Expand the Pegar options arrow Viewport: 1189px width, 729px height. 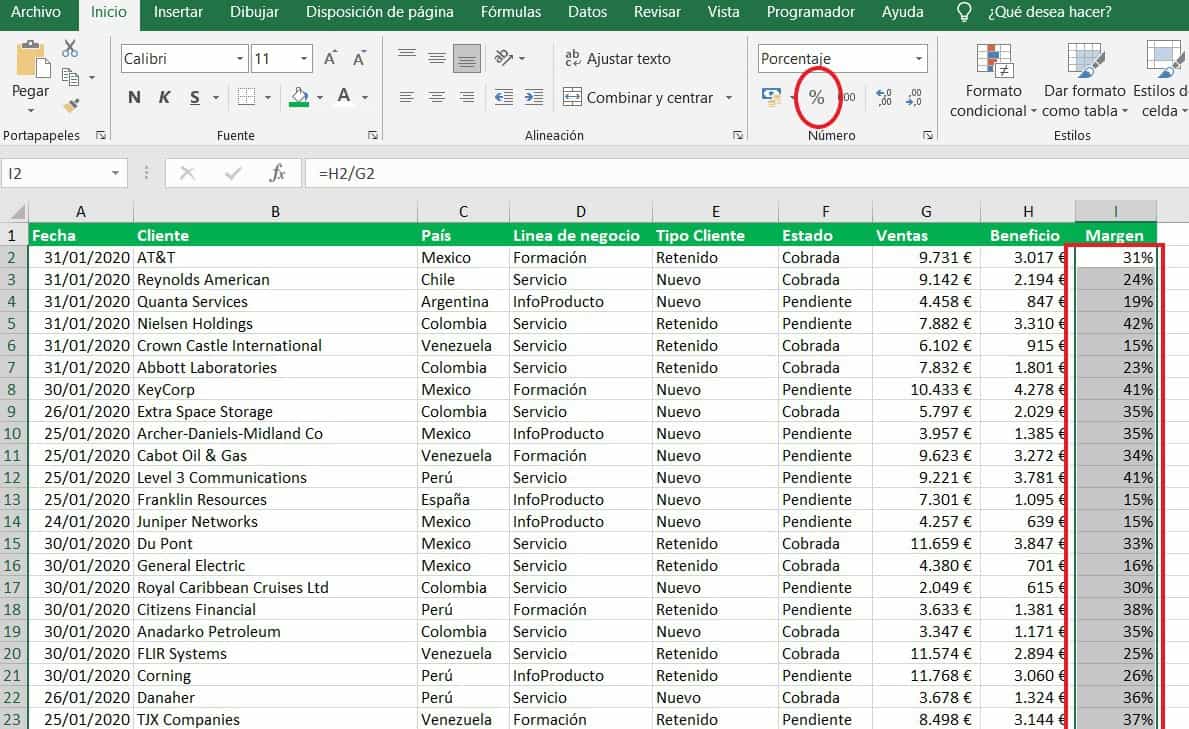point(30,112)
